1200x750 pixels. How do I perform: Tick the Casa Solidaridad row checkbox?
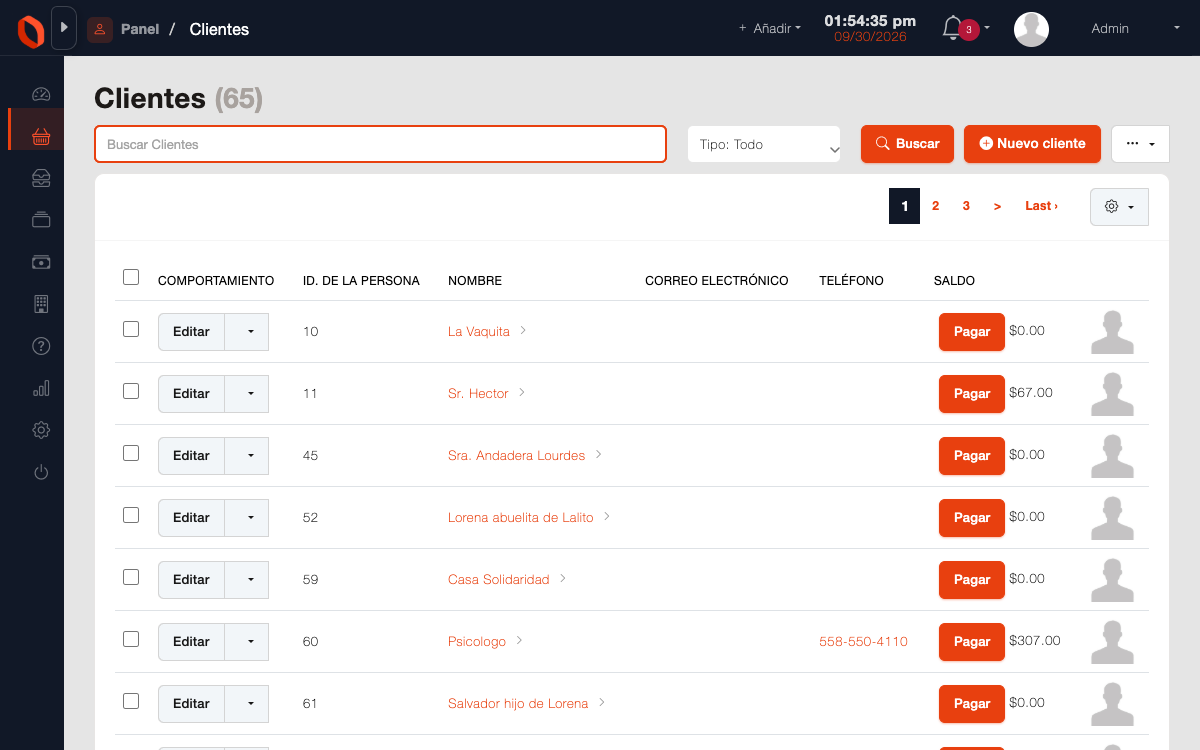pyautogui.click(x=131, y=577)
